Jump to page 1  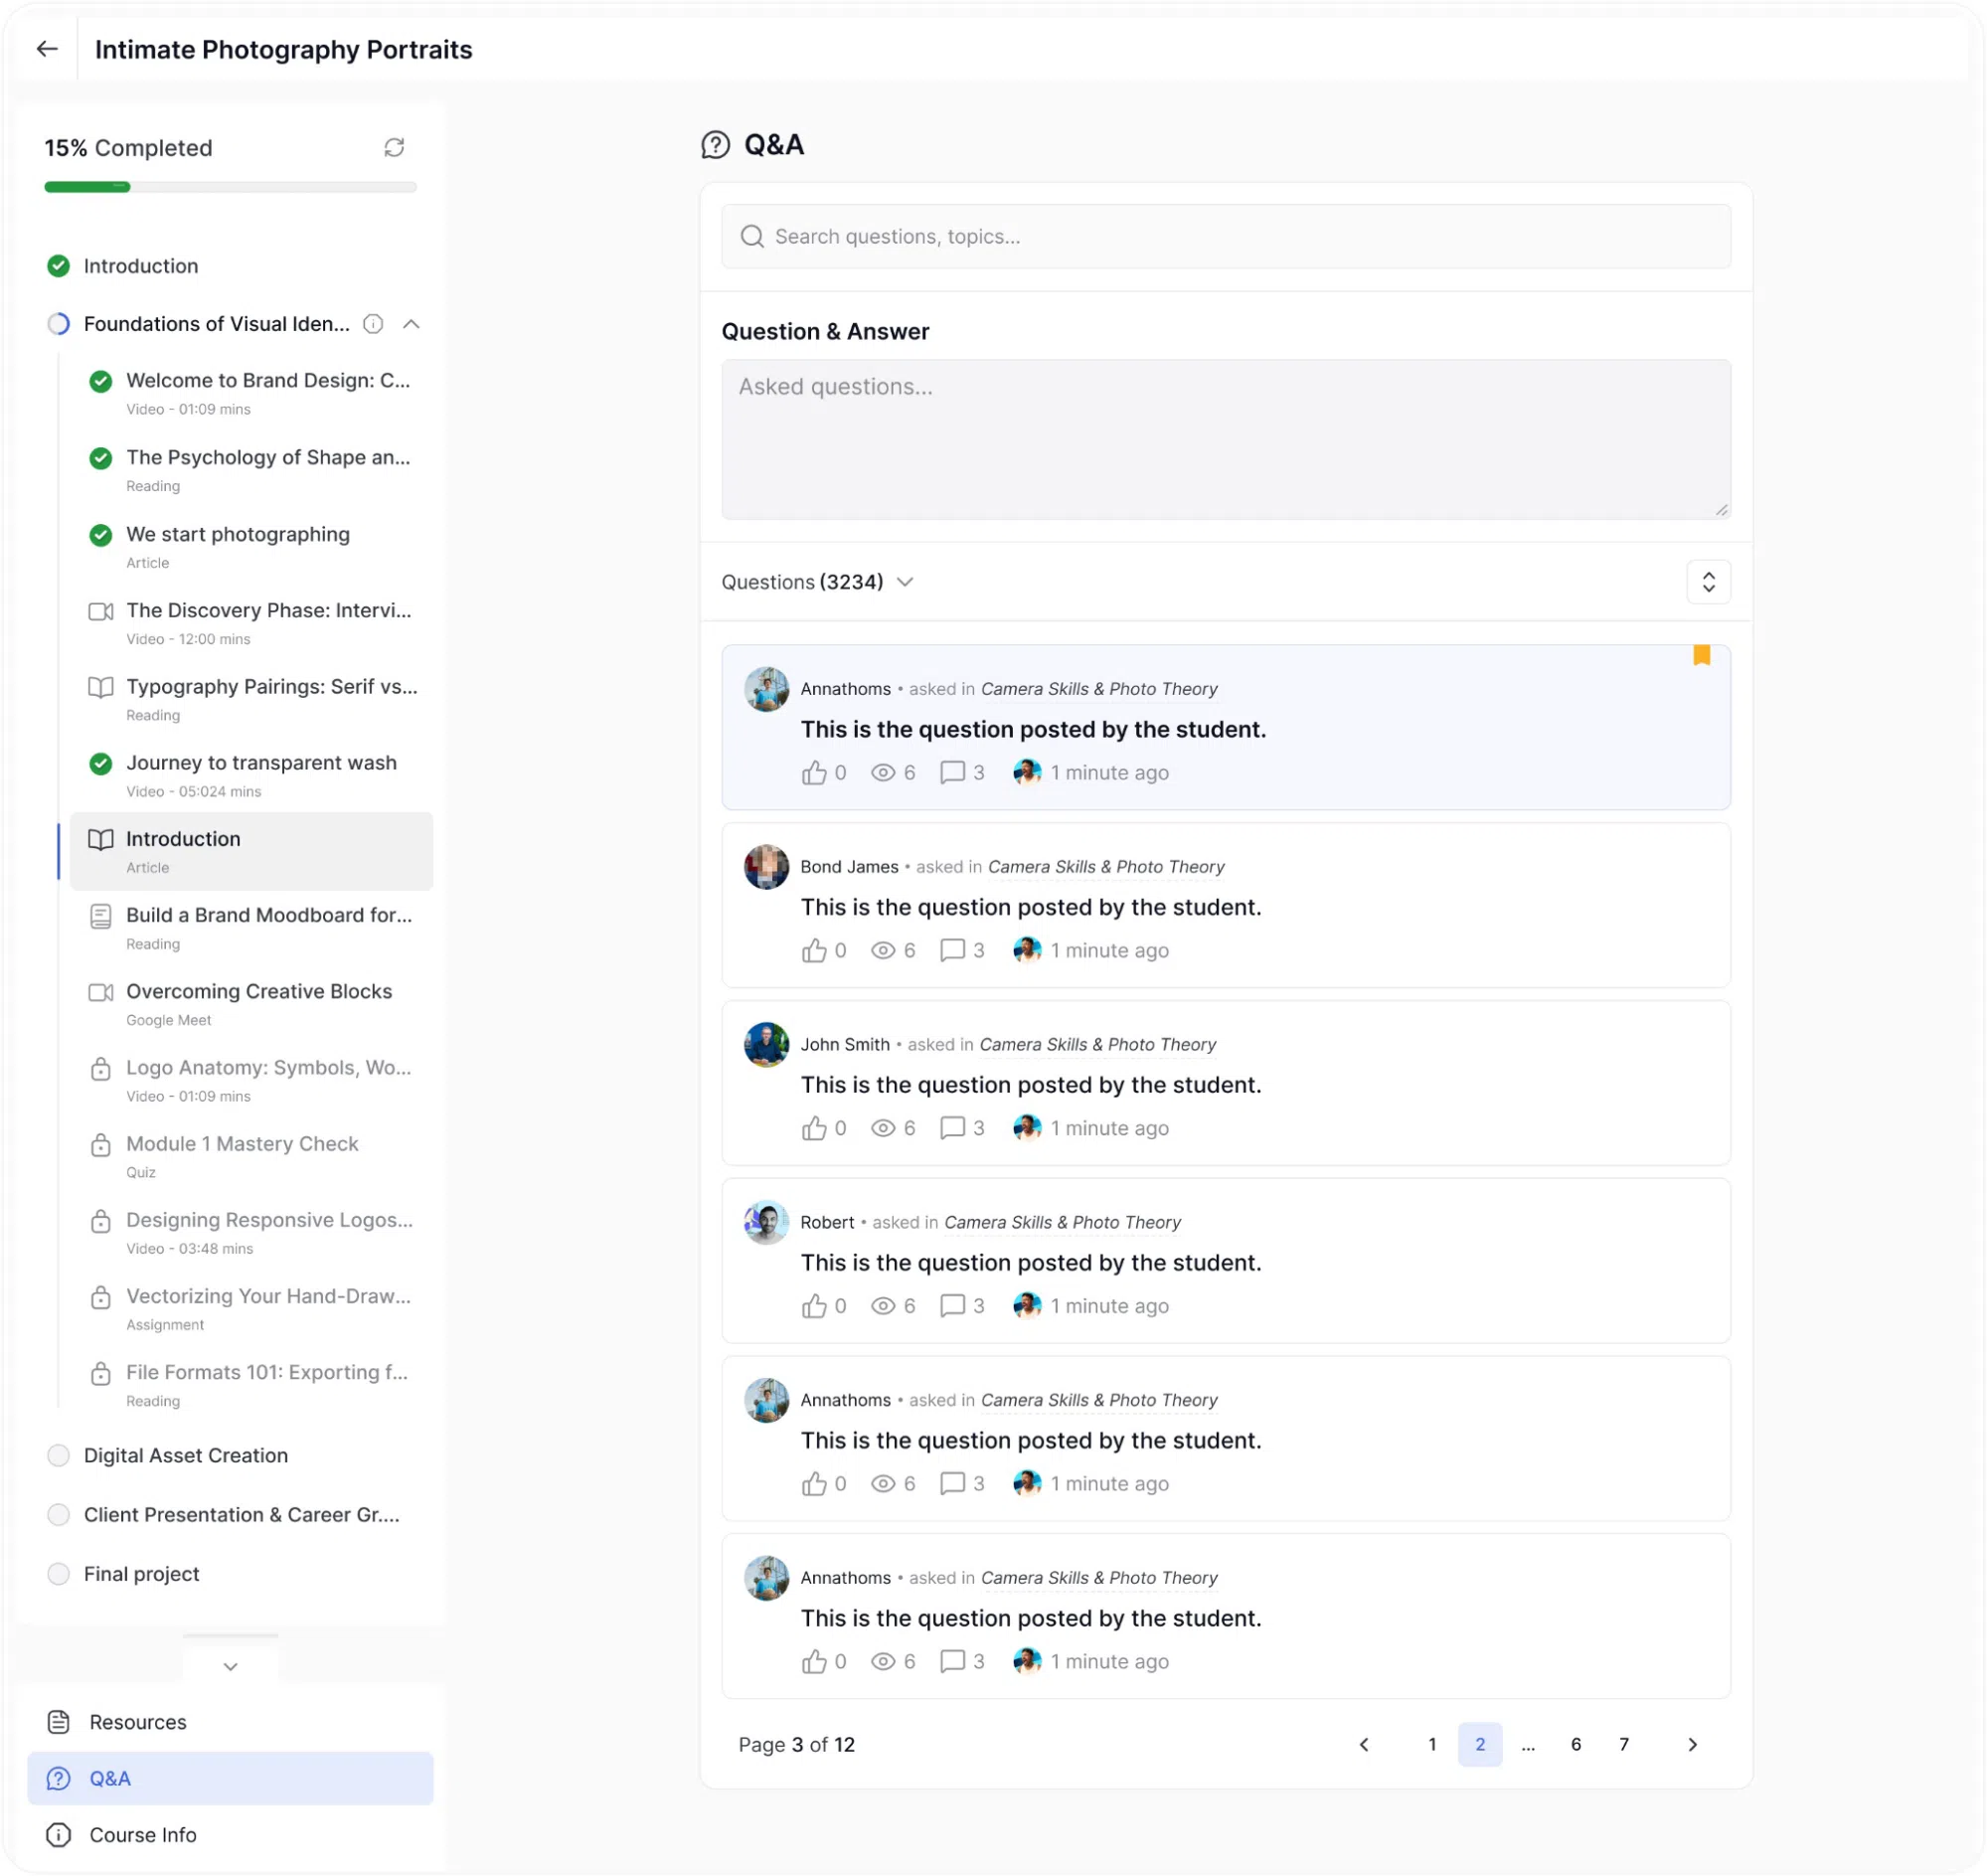(1432, 1744)
